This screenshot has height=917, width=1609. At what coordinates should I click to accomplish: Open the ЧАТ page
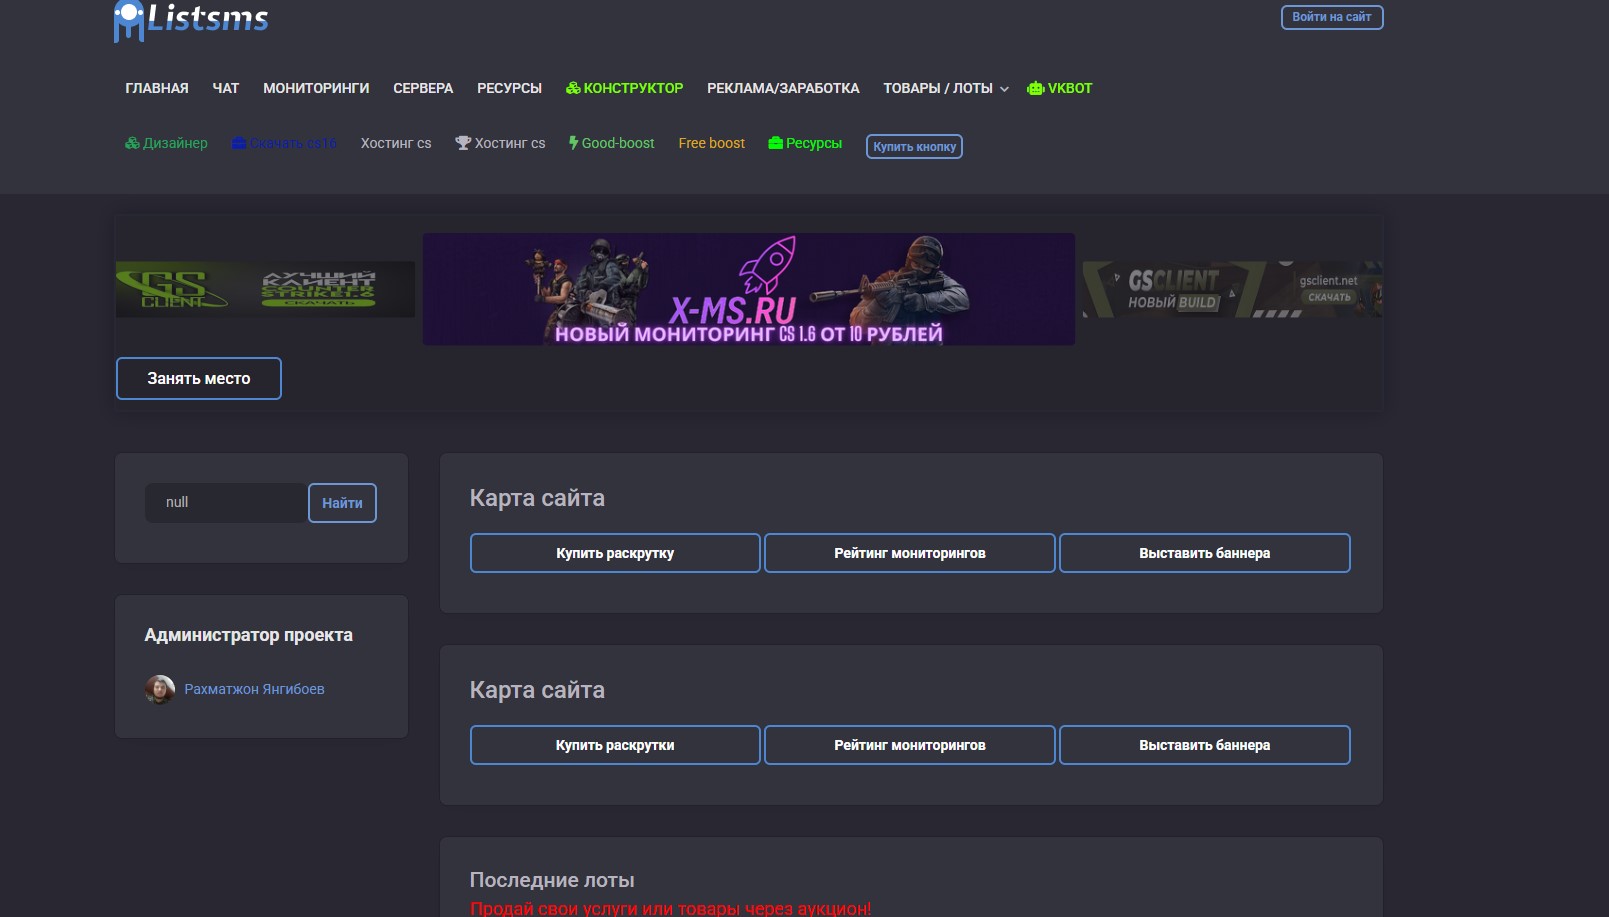(226, 88)
